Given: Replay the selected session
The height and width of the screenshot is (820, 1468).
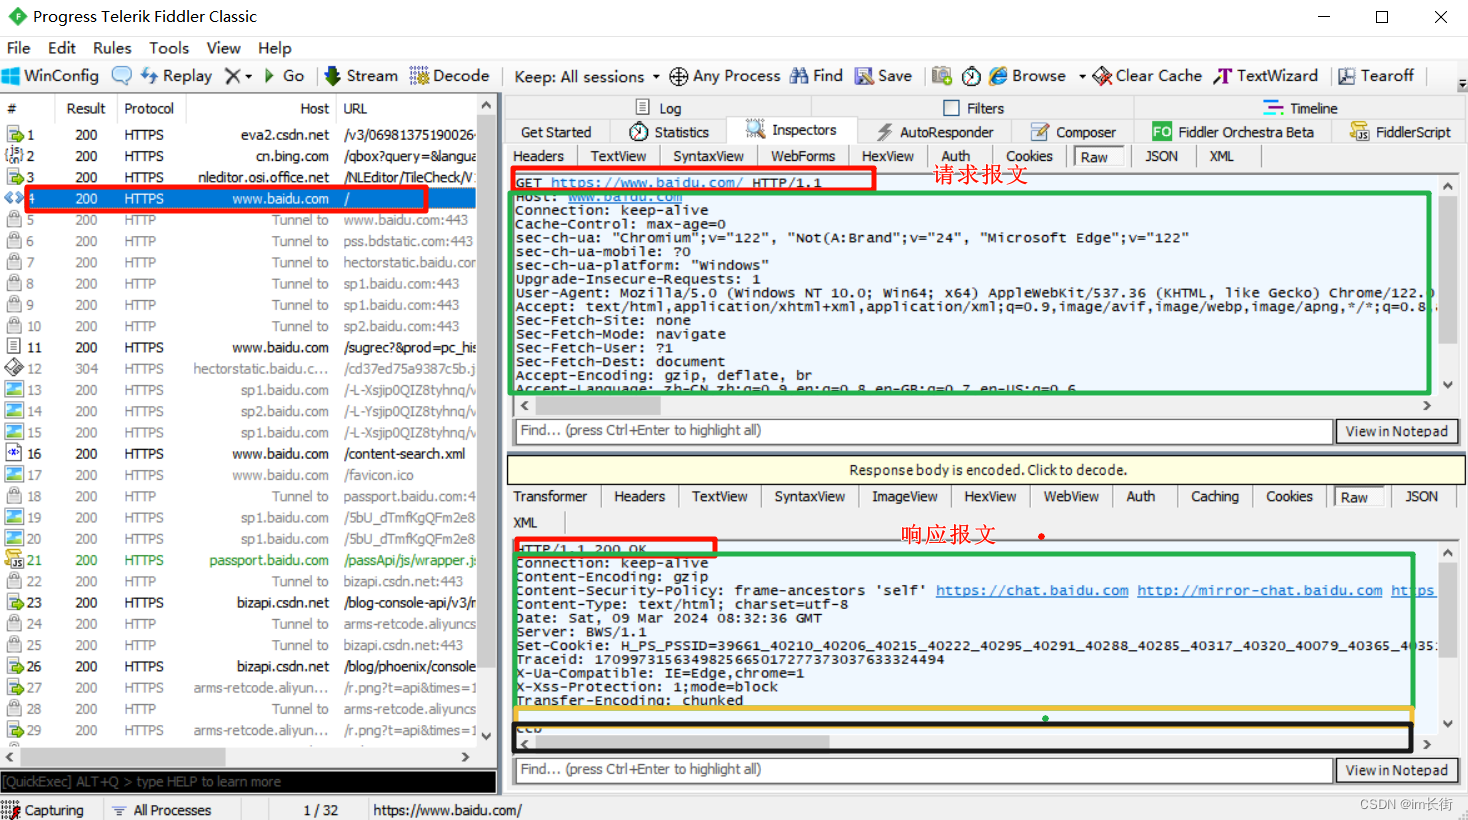Looking at the screenshot, I should pos(176,76).
